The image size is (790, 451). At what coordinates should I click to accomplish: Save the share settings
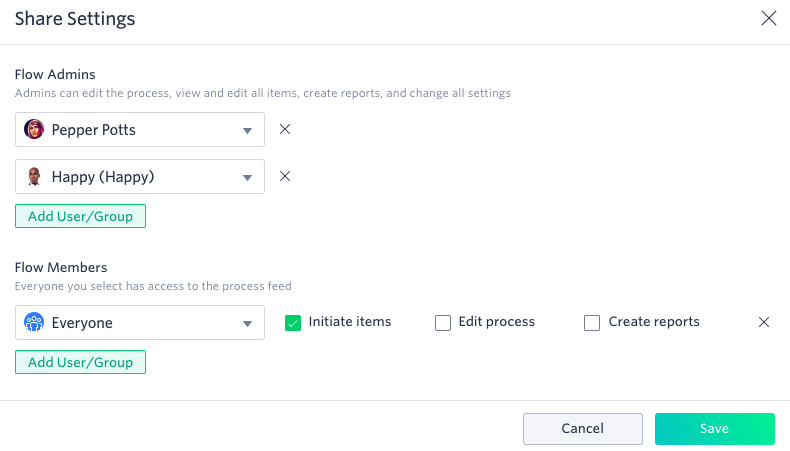coord(715,429)
